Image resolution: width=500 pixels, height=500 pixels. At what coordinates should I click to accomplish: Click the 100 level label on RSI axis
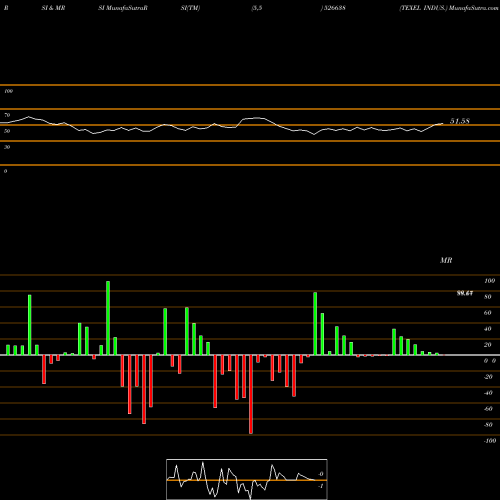(8, 91)
